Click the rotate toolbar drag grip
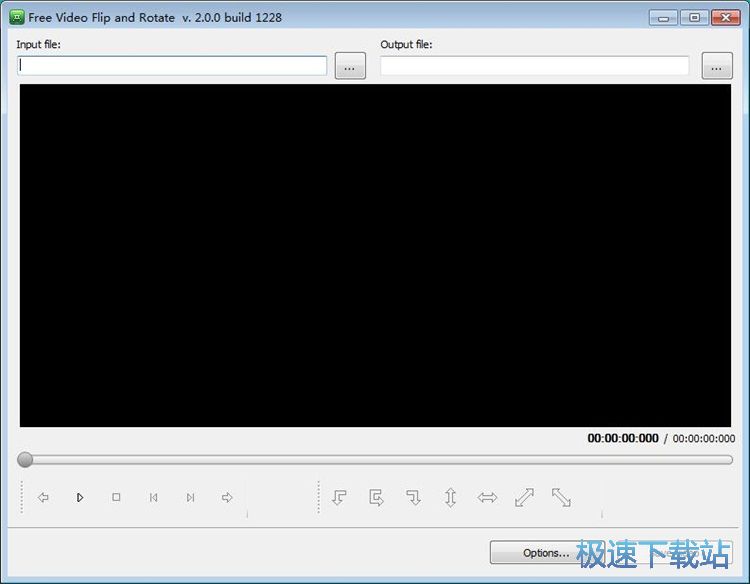Viewport: 750px width, 584px height. coord(319,497)
